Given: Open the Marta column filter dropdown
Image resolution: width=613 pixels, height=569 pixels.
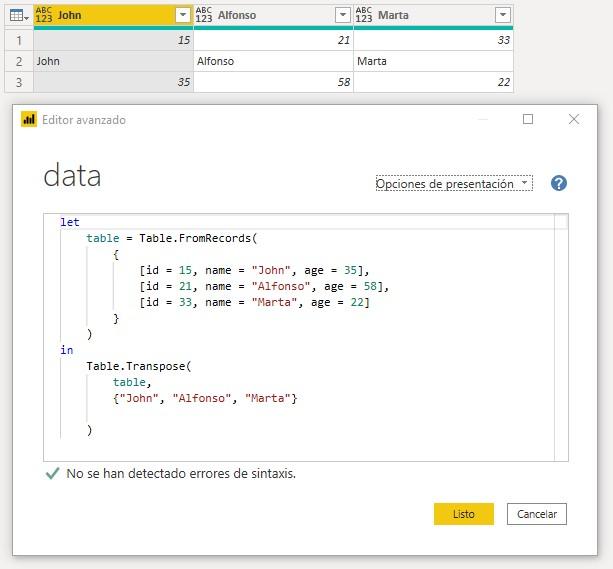Looking at the screenshot, I should pos(502,15).
